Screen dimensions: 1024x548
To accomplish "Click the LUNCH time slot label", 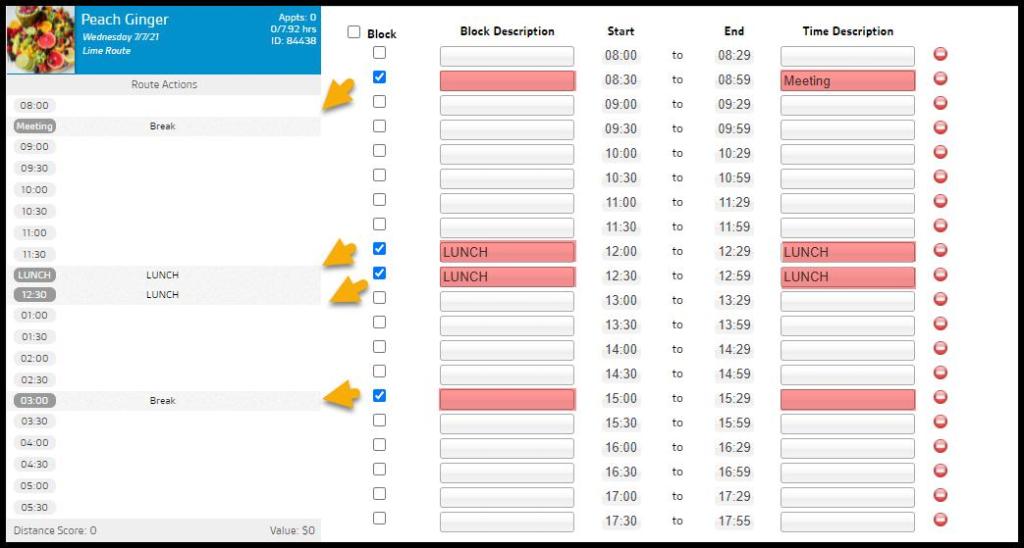I will [x=35, y=275].
